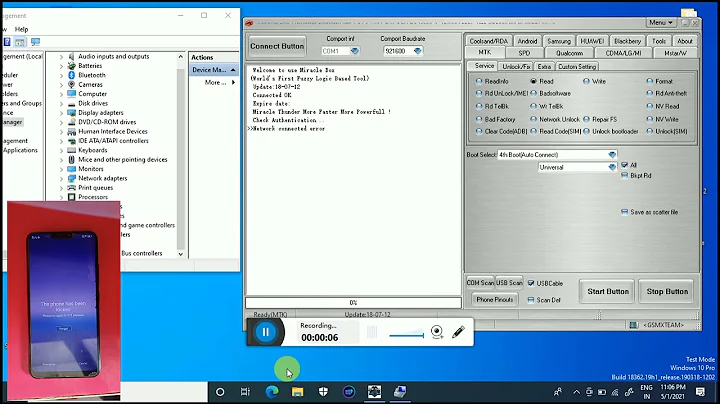Click the device tree vertical scrollbar down arrow
The height and width of the screenshot is (404, 720).
(x=180, y=253)
